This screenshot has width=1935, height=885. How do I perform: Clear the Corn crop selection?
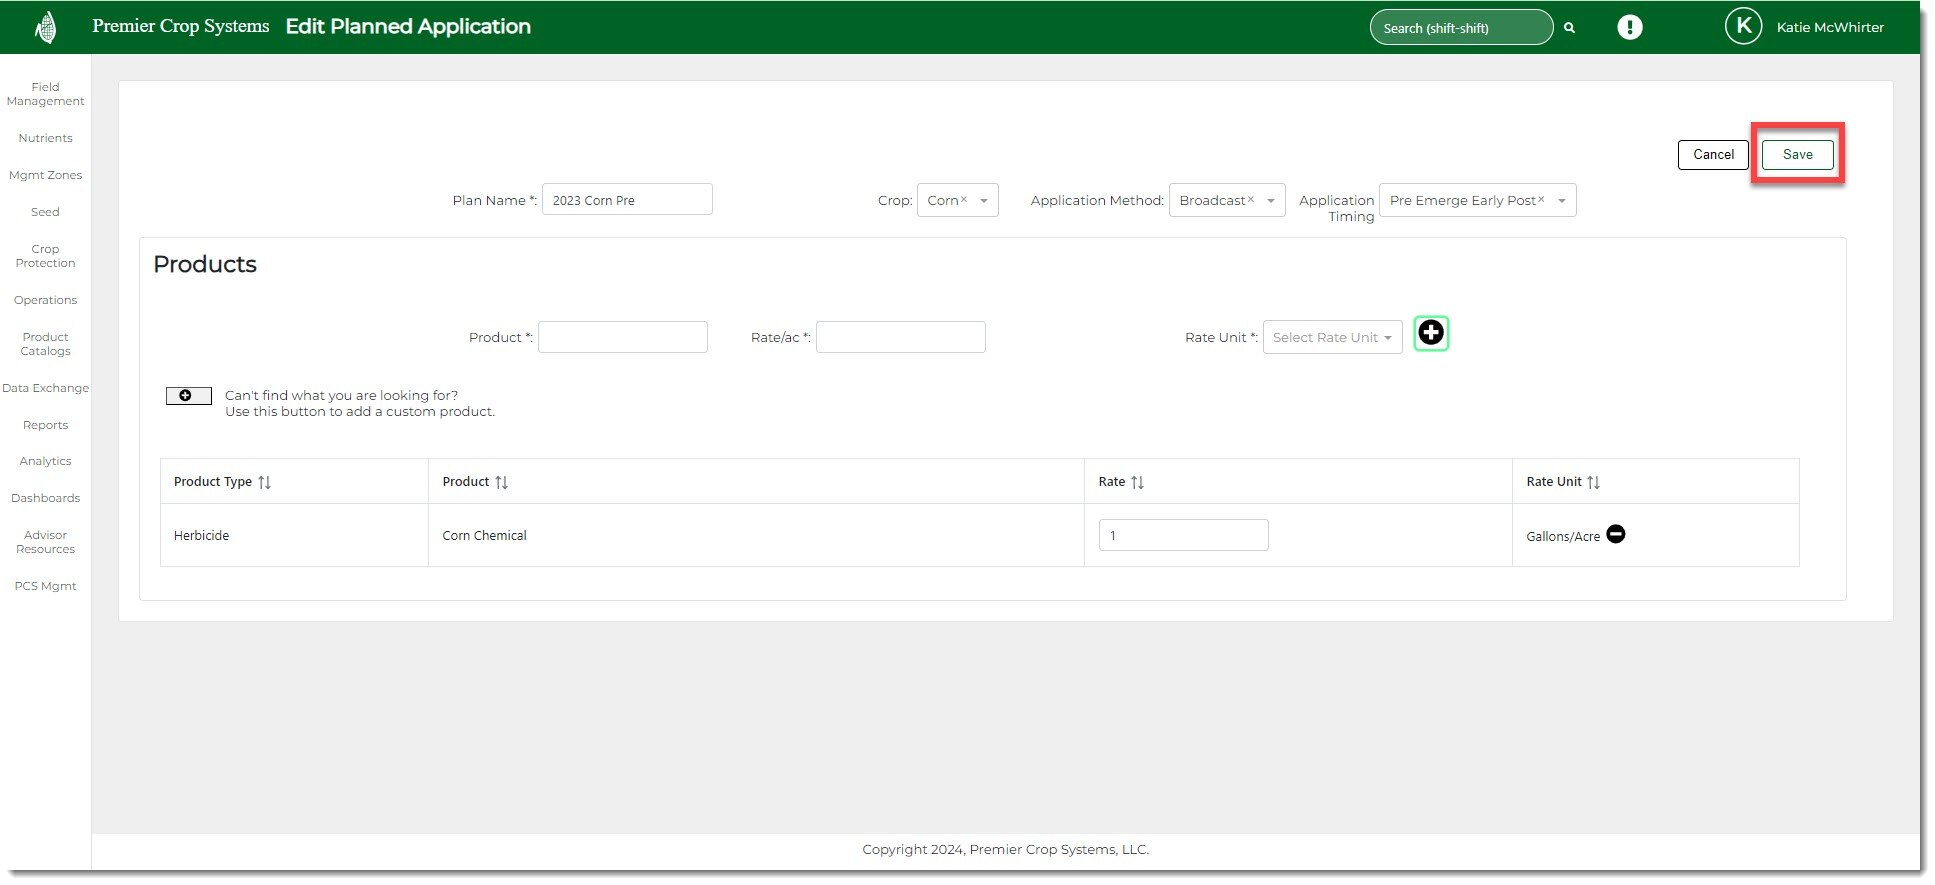(x=964, y=200)
